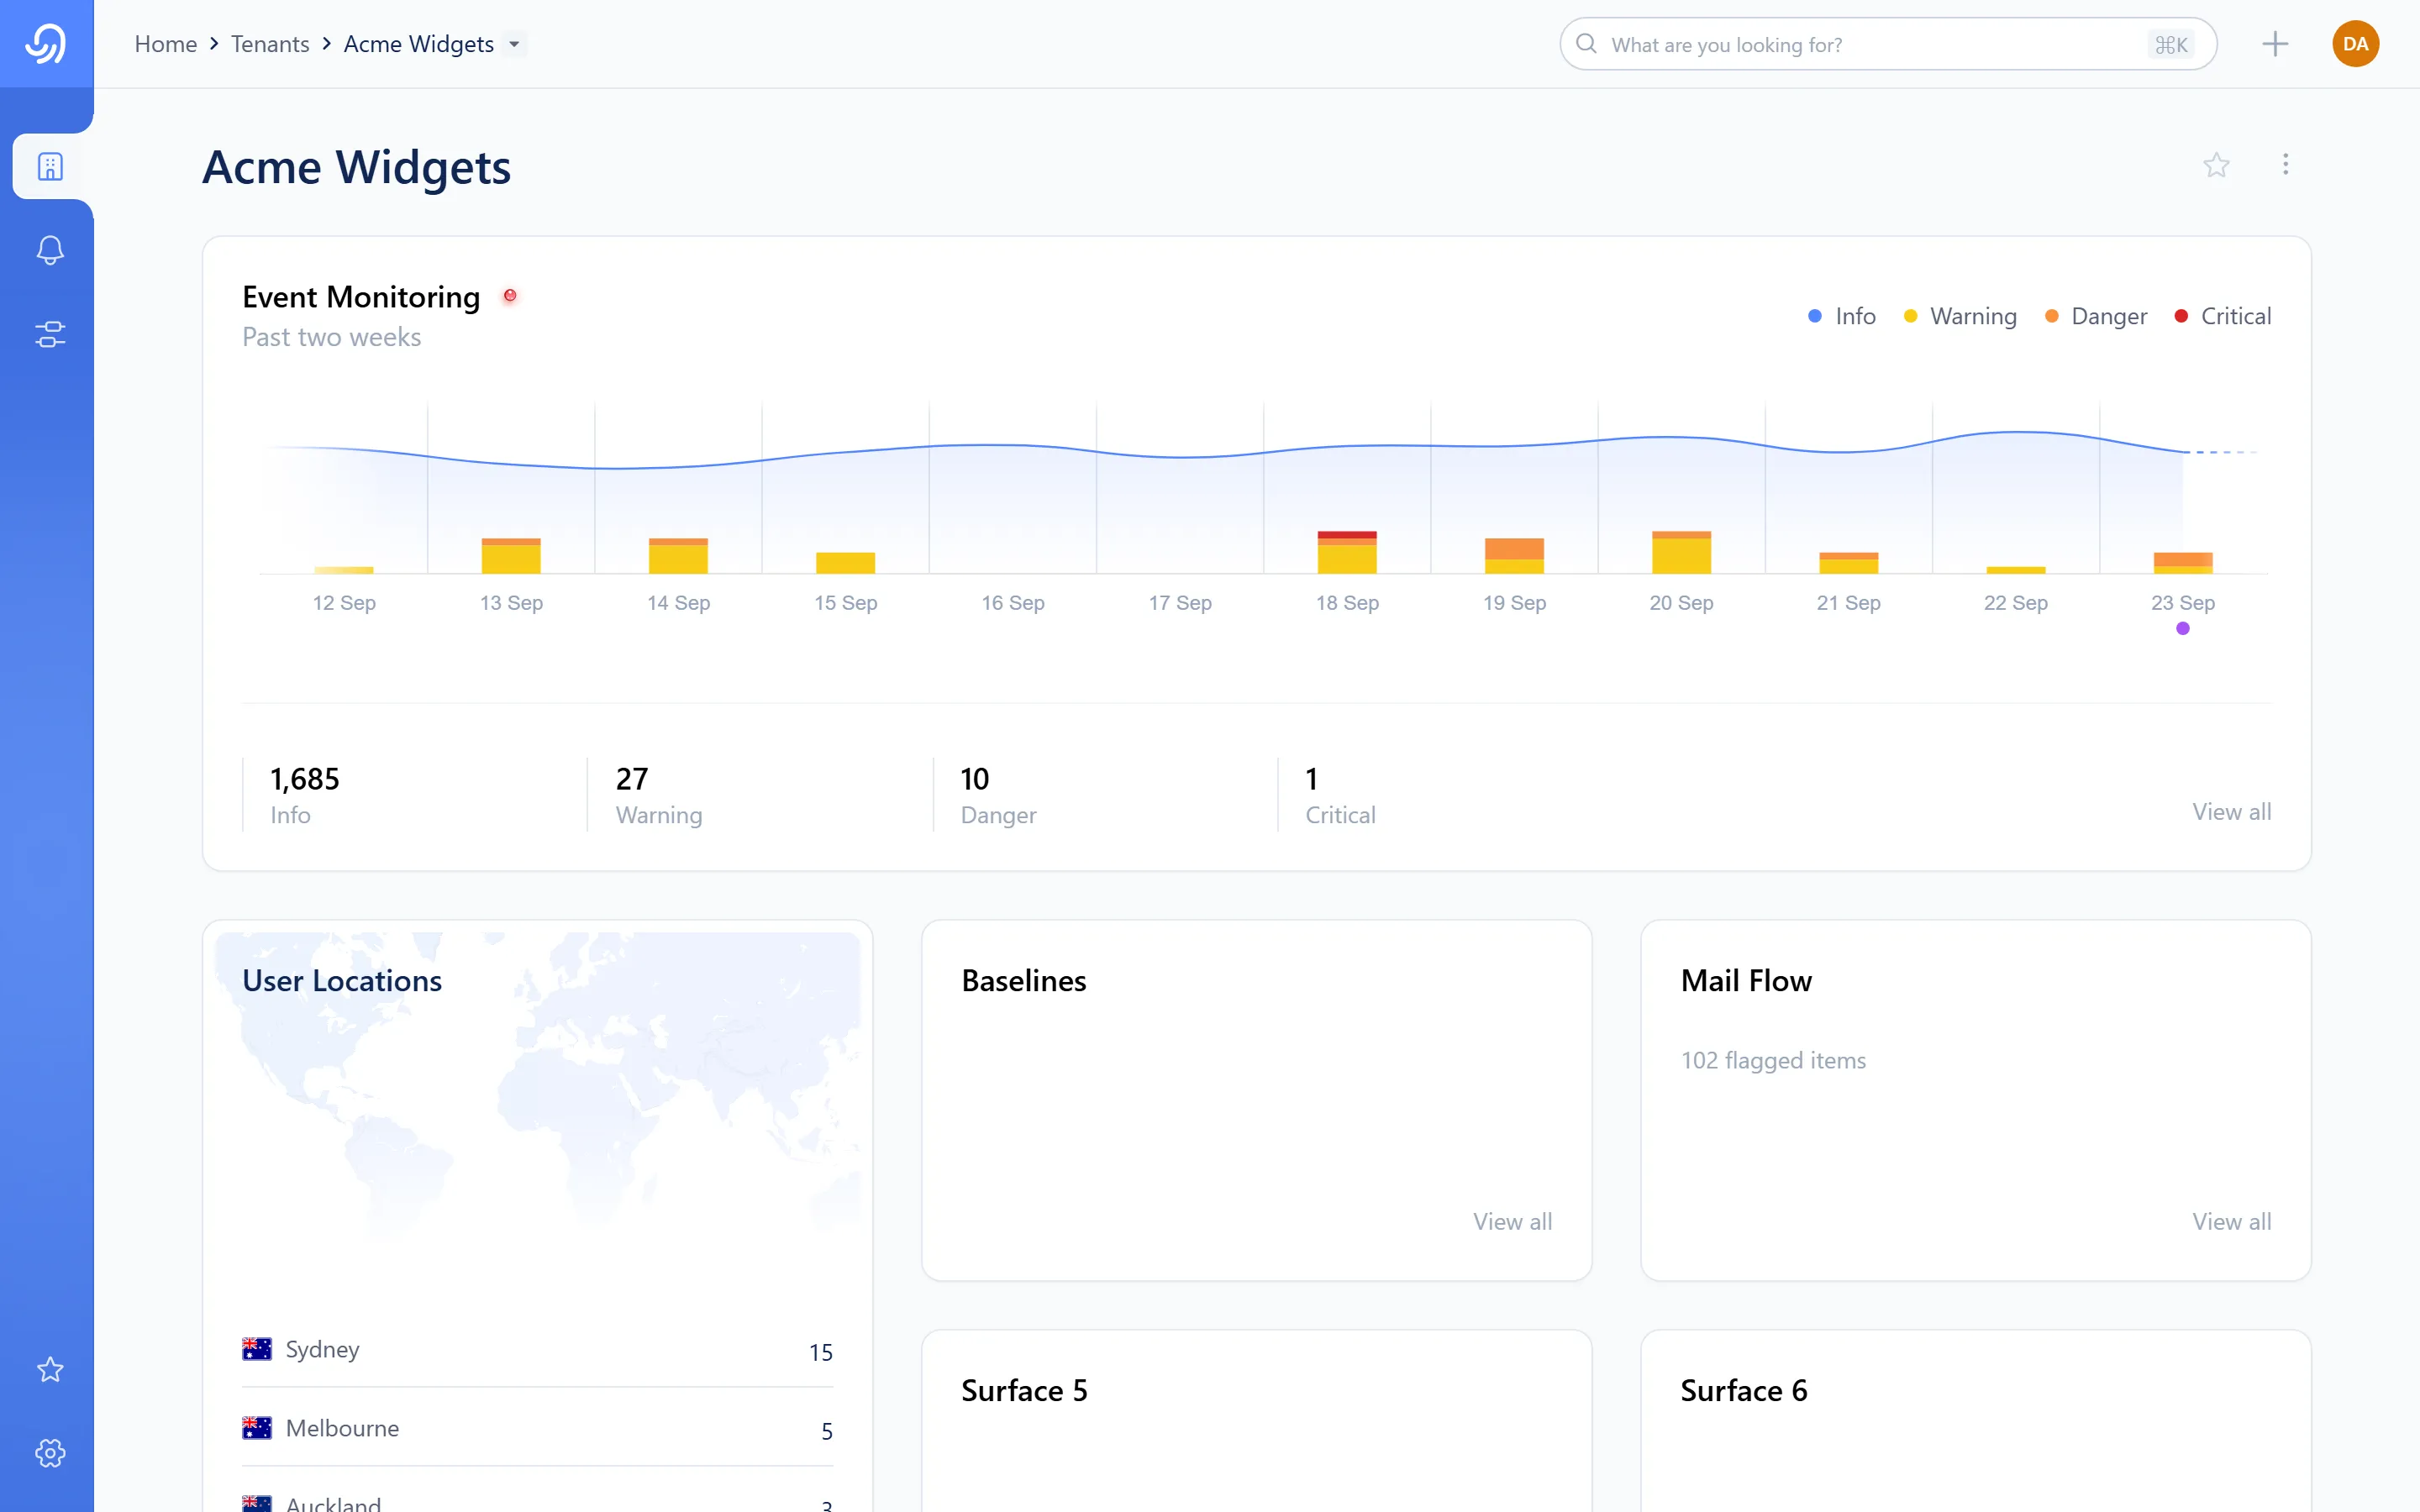The image size is (2420, 1512).
Task: Click '102 flagged items' in Mail Flow
Action: point(1773,1060)
